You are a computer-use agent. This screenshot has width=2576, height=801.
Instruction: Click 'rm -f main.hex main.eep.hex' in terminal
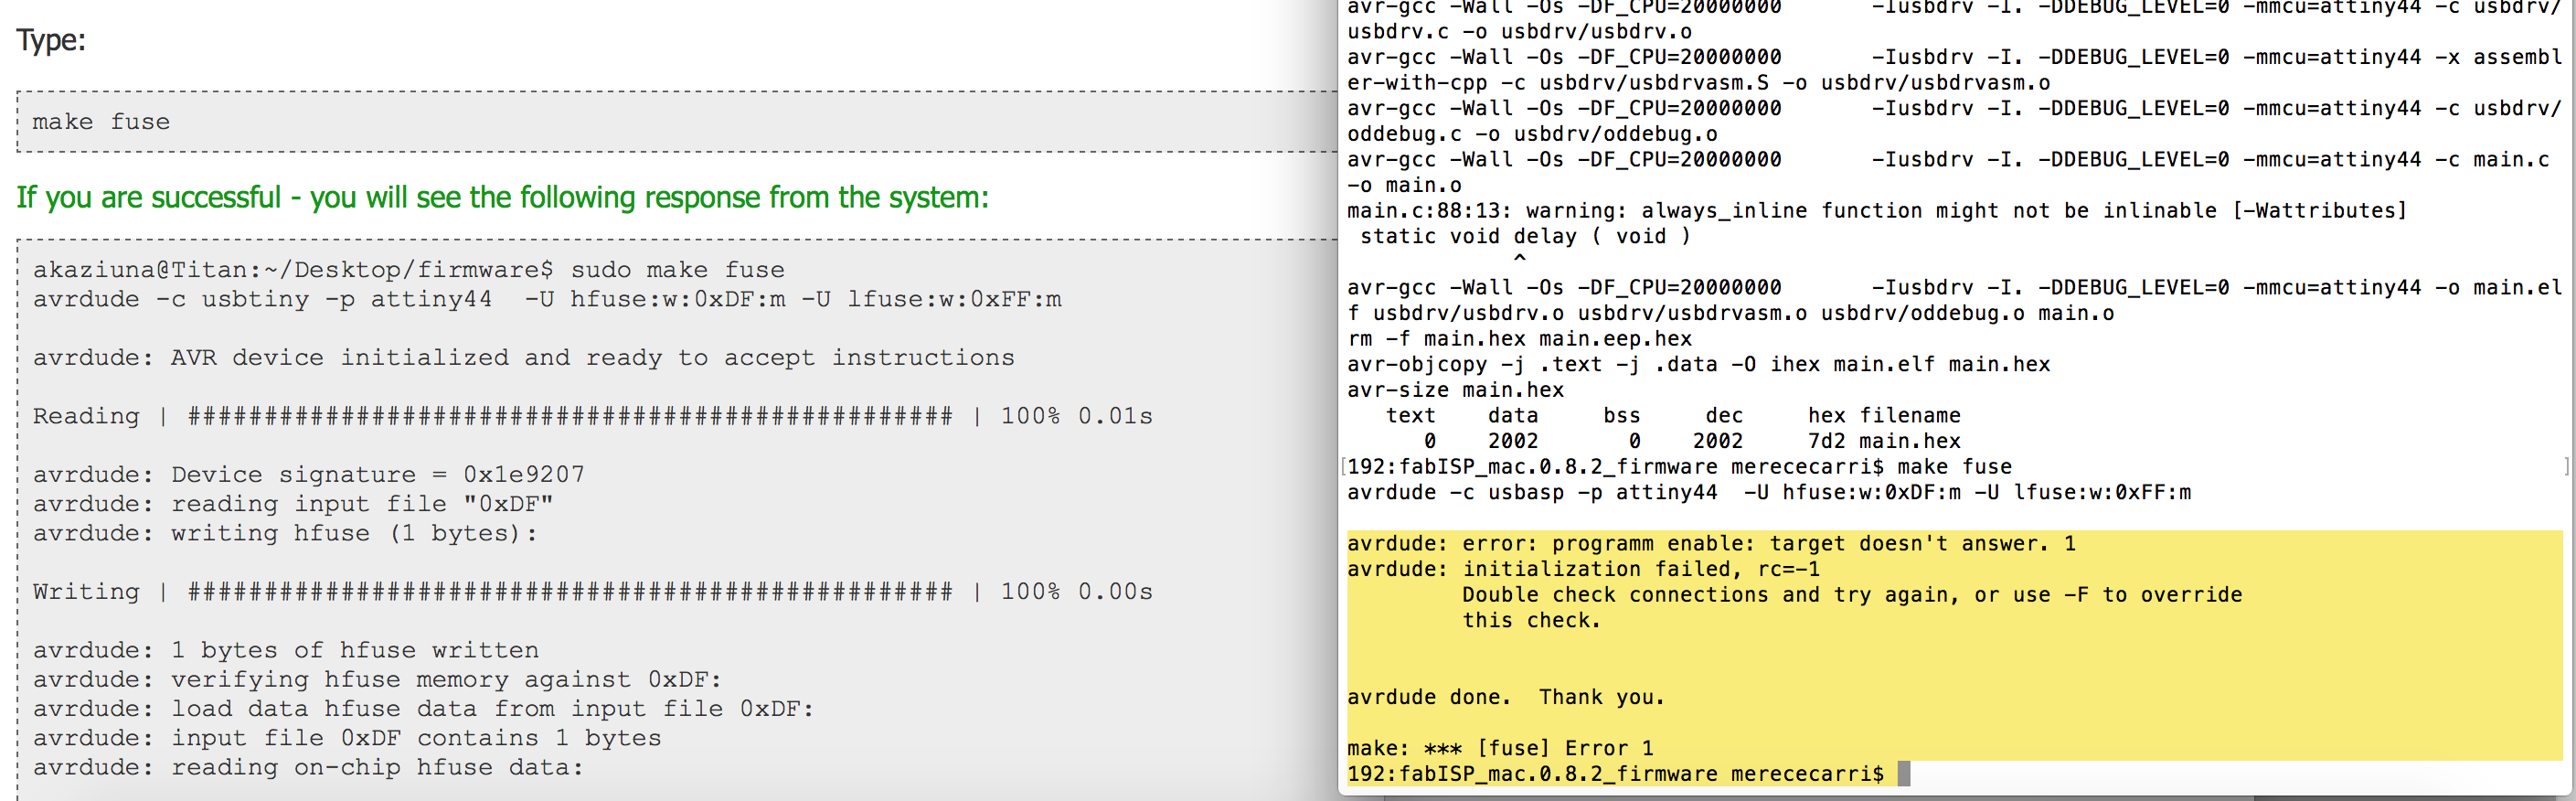click(1519, 339)
